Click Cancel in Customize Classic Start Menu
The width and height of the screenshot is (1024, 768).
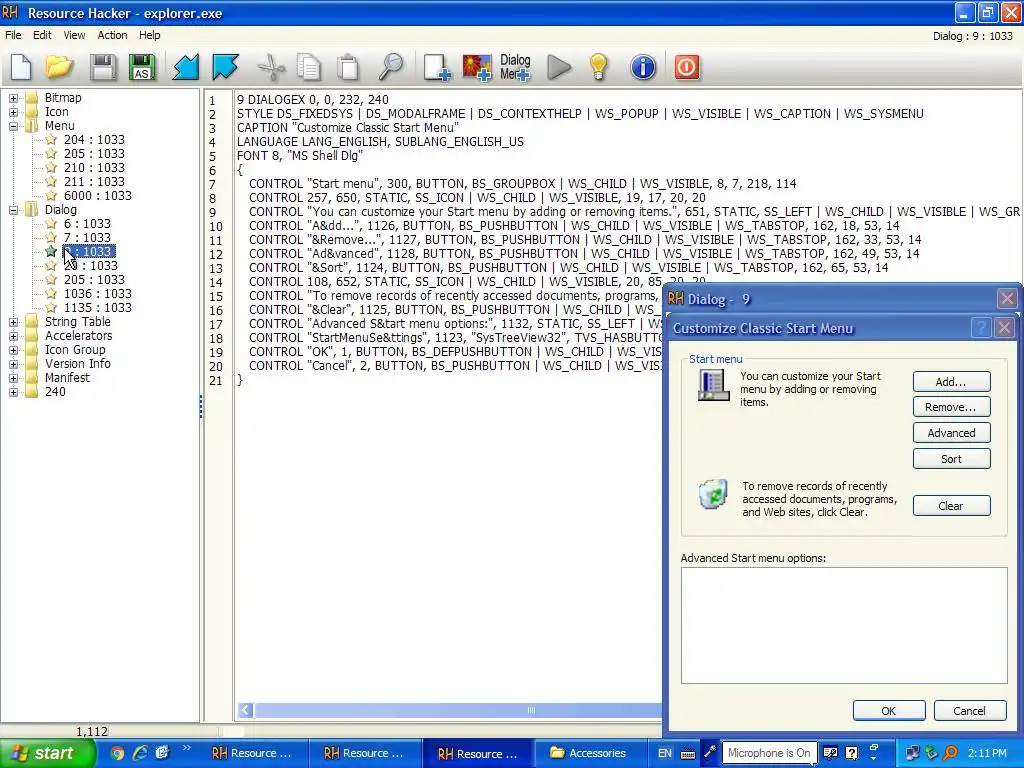[970, 711]
